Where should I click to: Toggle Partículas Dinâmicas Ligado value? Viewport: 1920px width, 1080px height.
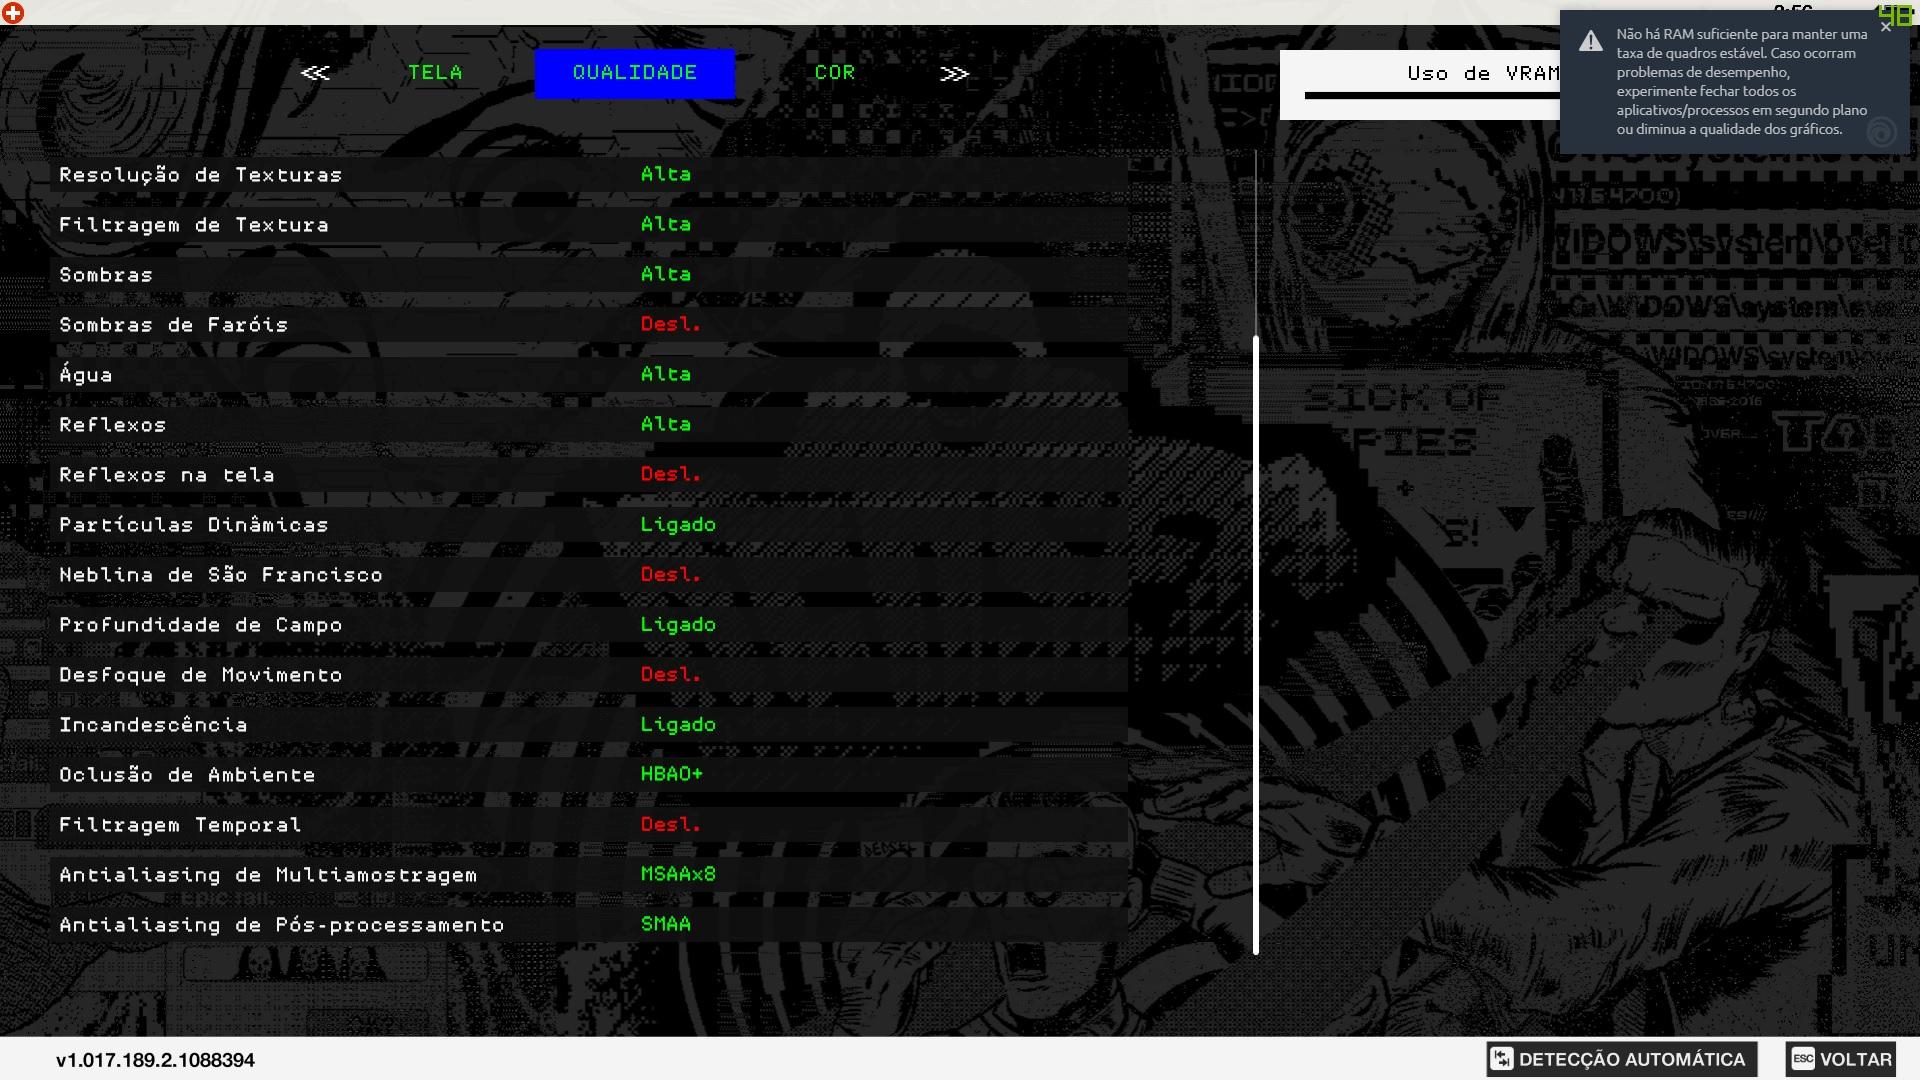click(678, 524)
